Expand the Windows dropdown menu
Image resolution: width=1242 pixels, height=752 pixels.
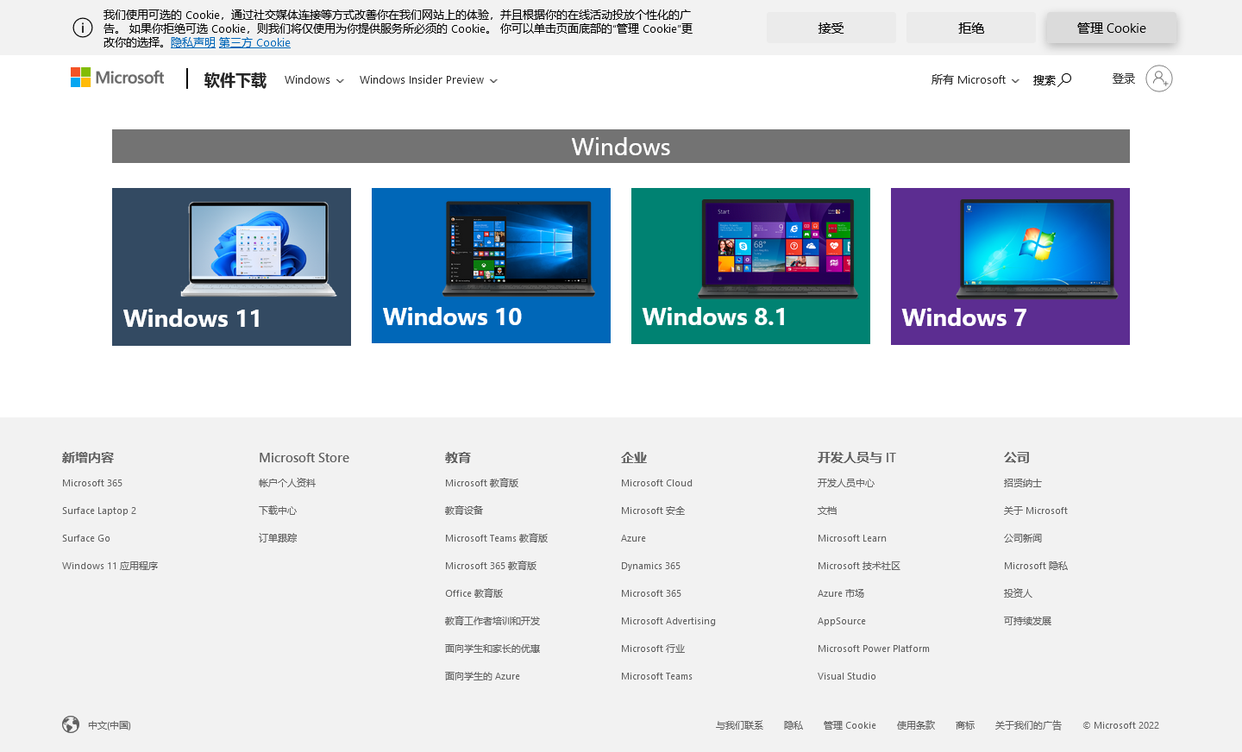pyautogui.click(x=314, y=80)
